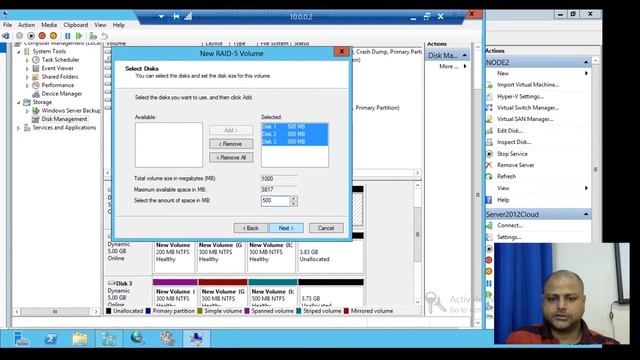Click Inspect Disk icon in Actions
The height and width of the screenshot is (360, 640).
489,142
